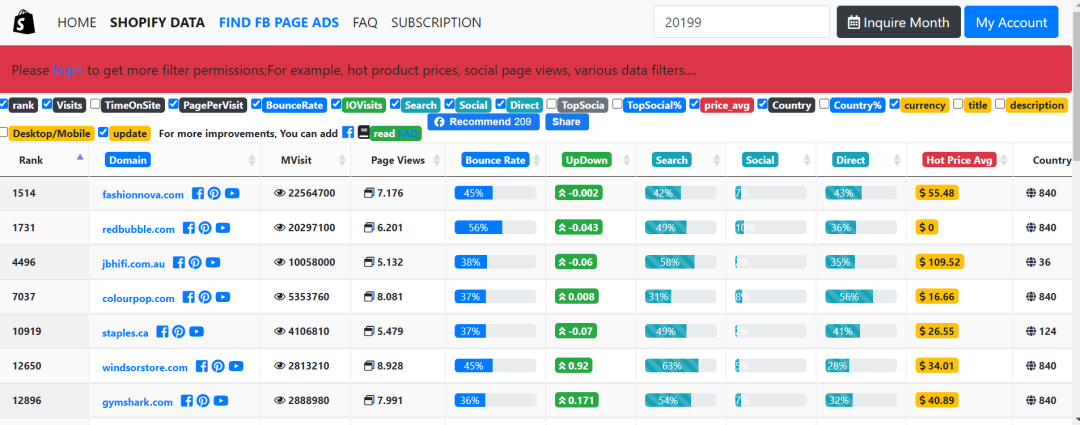Open the gymshark.com domain link
Screen dimensions: 1080x425
(137, 402)
